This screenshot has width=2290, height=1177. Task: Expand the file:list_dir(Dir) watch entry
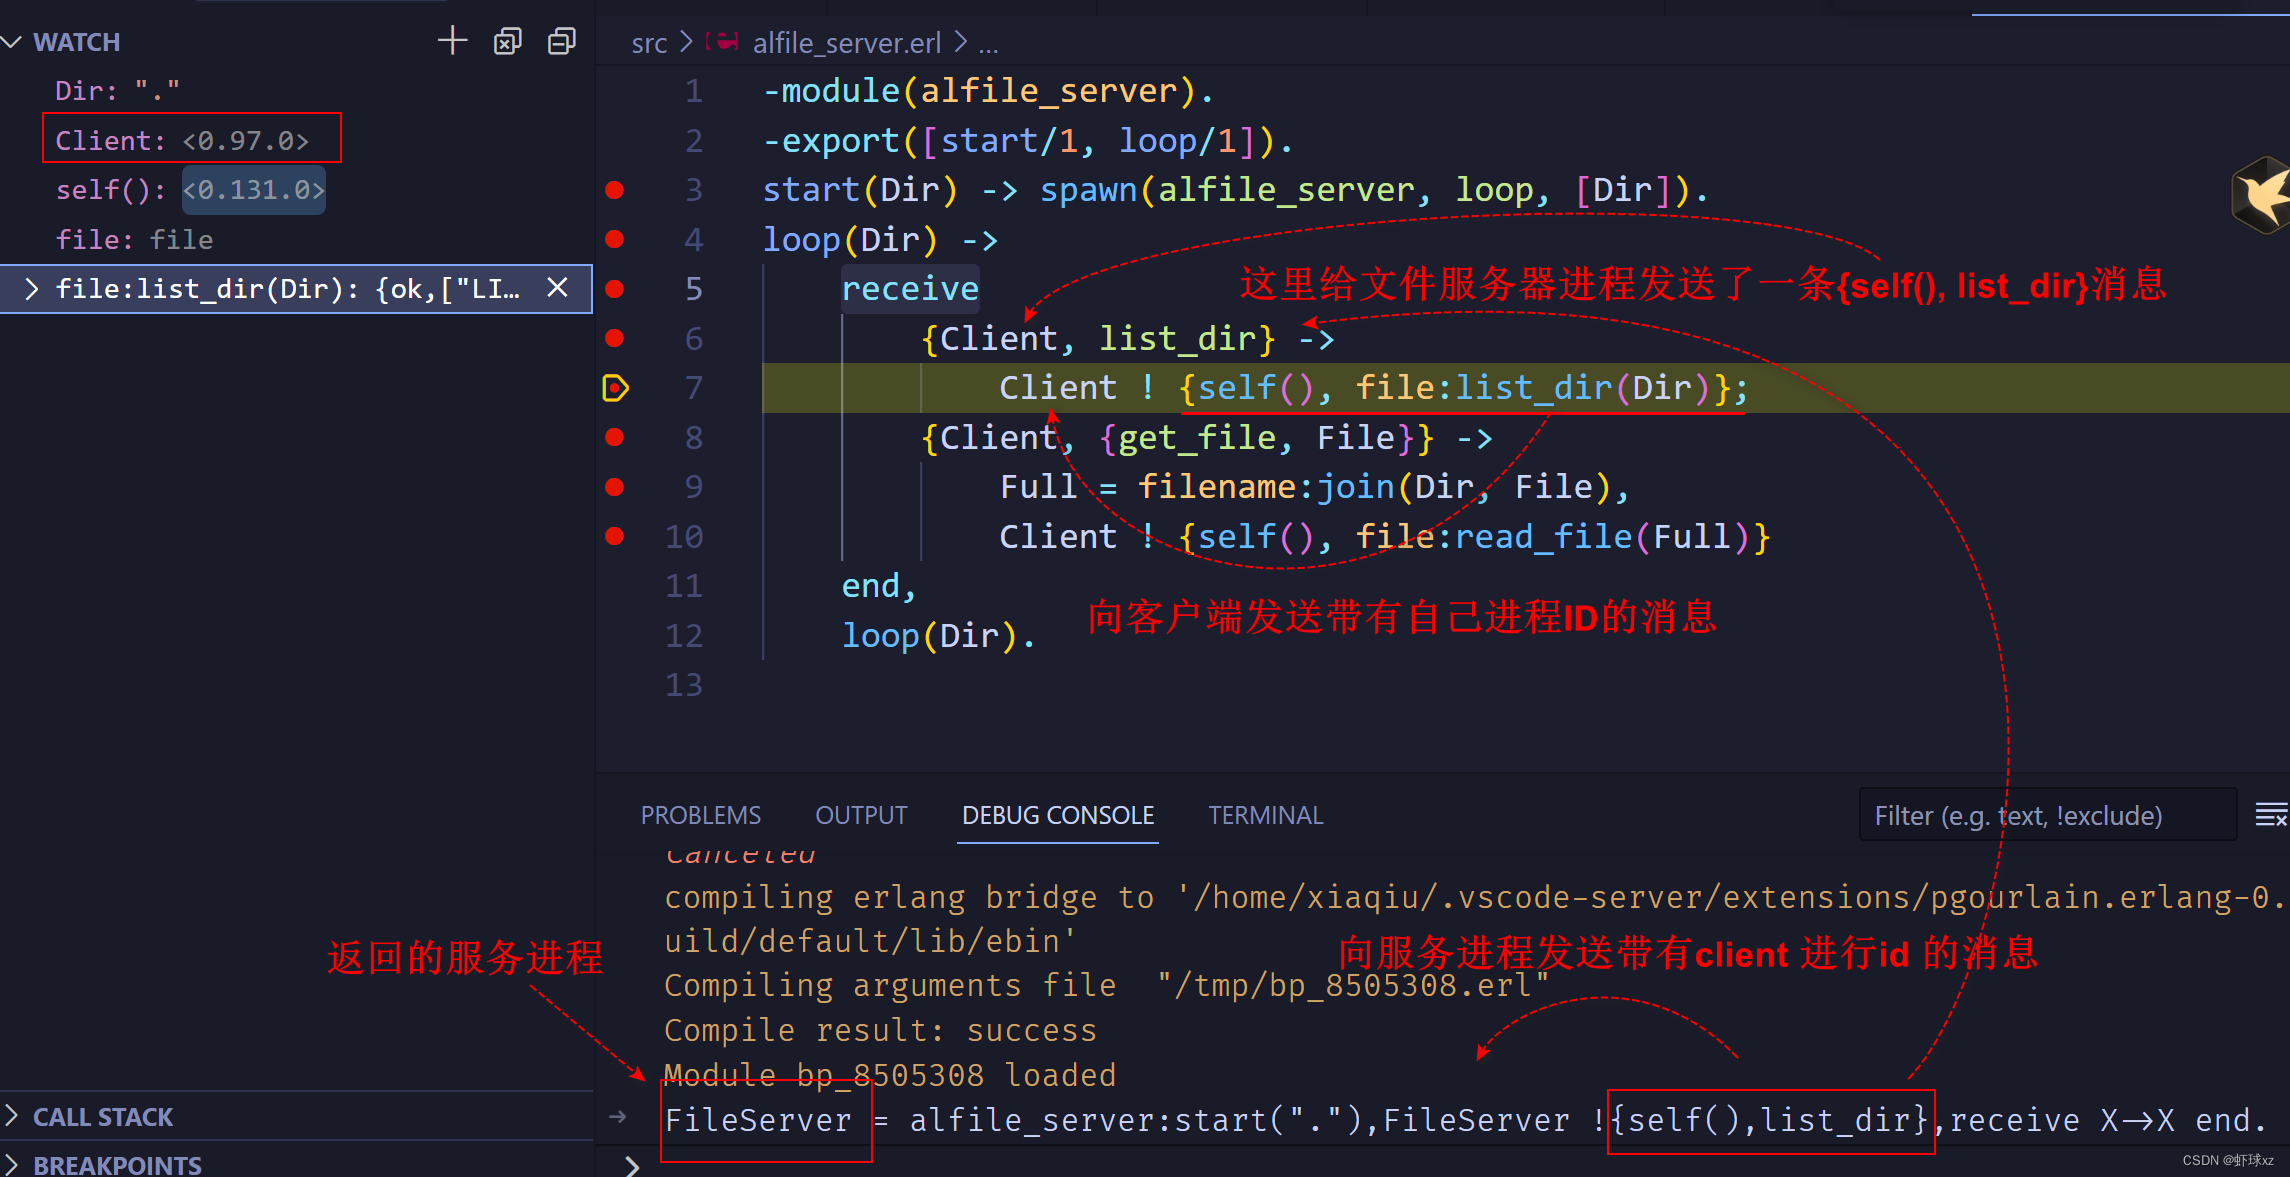point(31,289)
